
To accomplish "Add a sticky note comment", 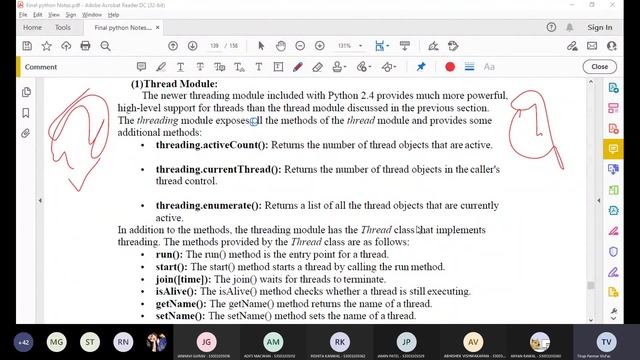I will tap(141, 67).
